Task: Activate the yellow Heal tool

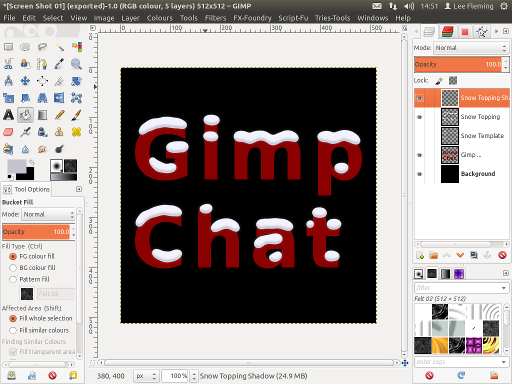Action: tap(76, 132)
